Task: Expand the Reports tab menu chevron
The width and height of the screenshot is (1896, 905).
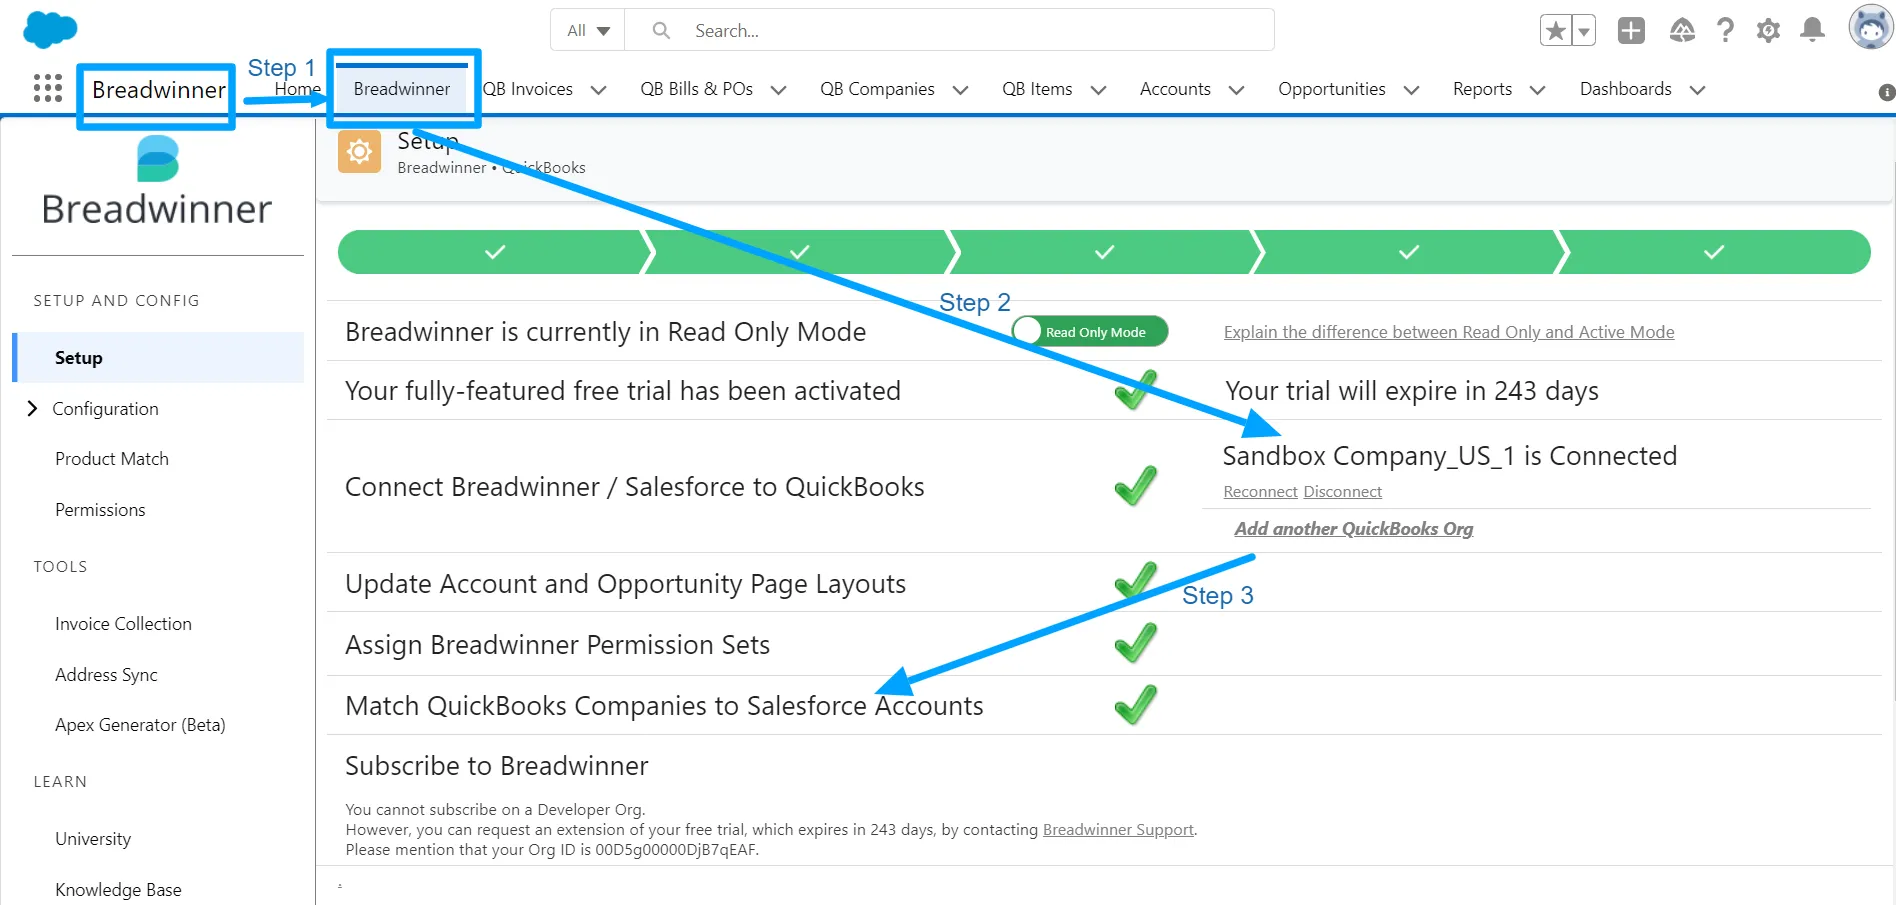Action: (1538, 90)
